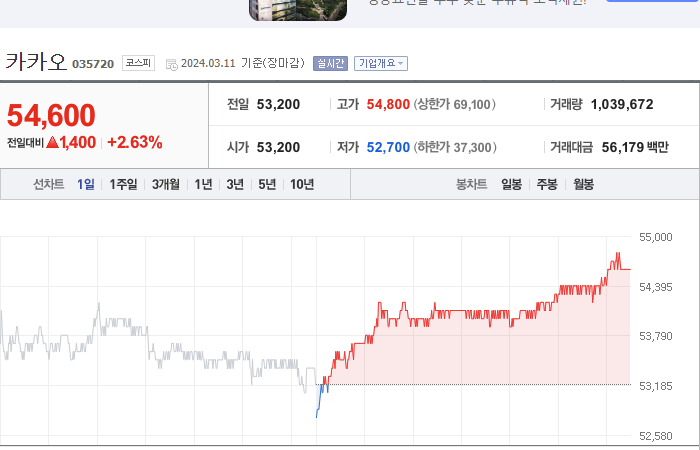Click the ad thumbnail image at top
The width and height of the screenshot is (700, 450).
(x=298, y=10)
